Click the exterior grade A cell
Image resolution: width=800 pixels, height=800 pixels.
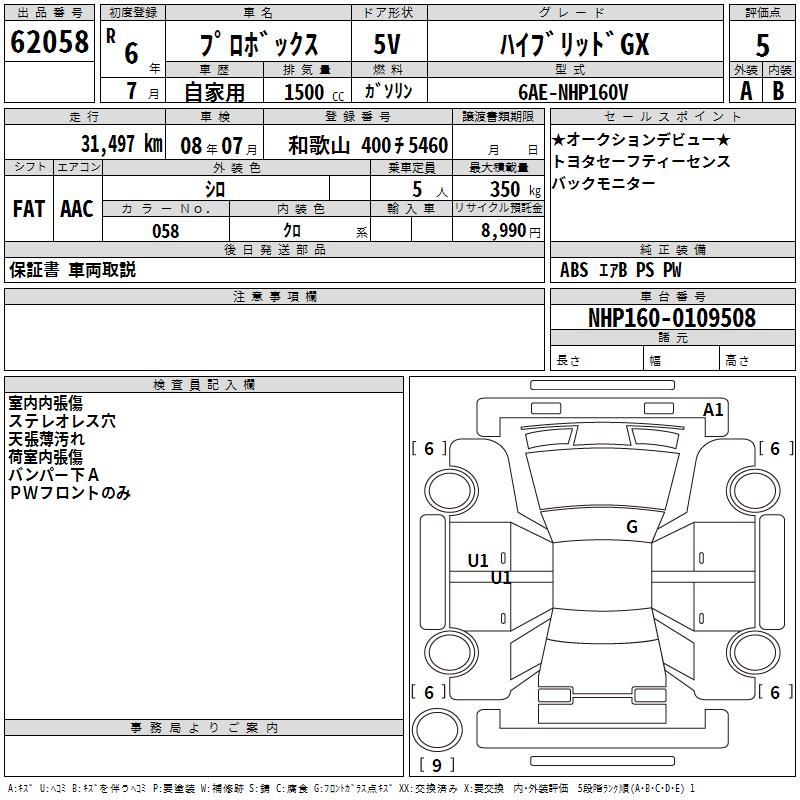click(746, 91)
